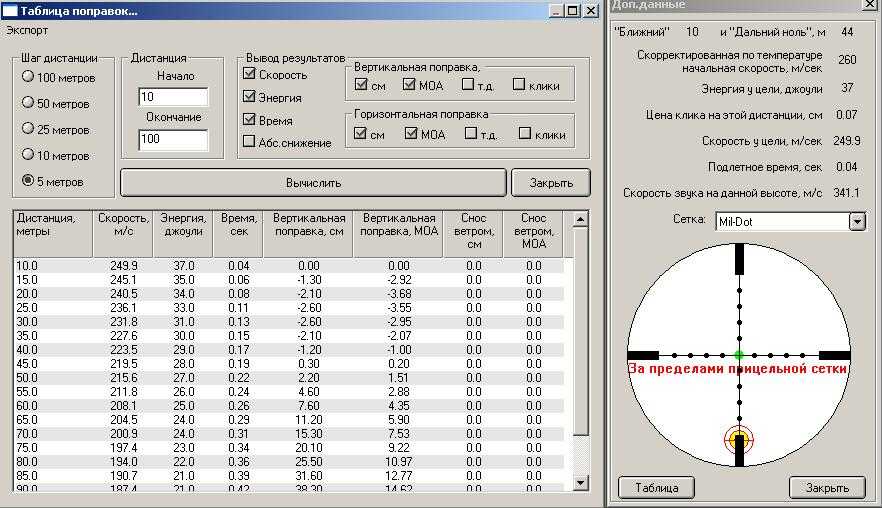Click the Вертикальная поправка, см column header

point(308,233)
